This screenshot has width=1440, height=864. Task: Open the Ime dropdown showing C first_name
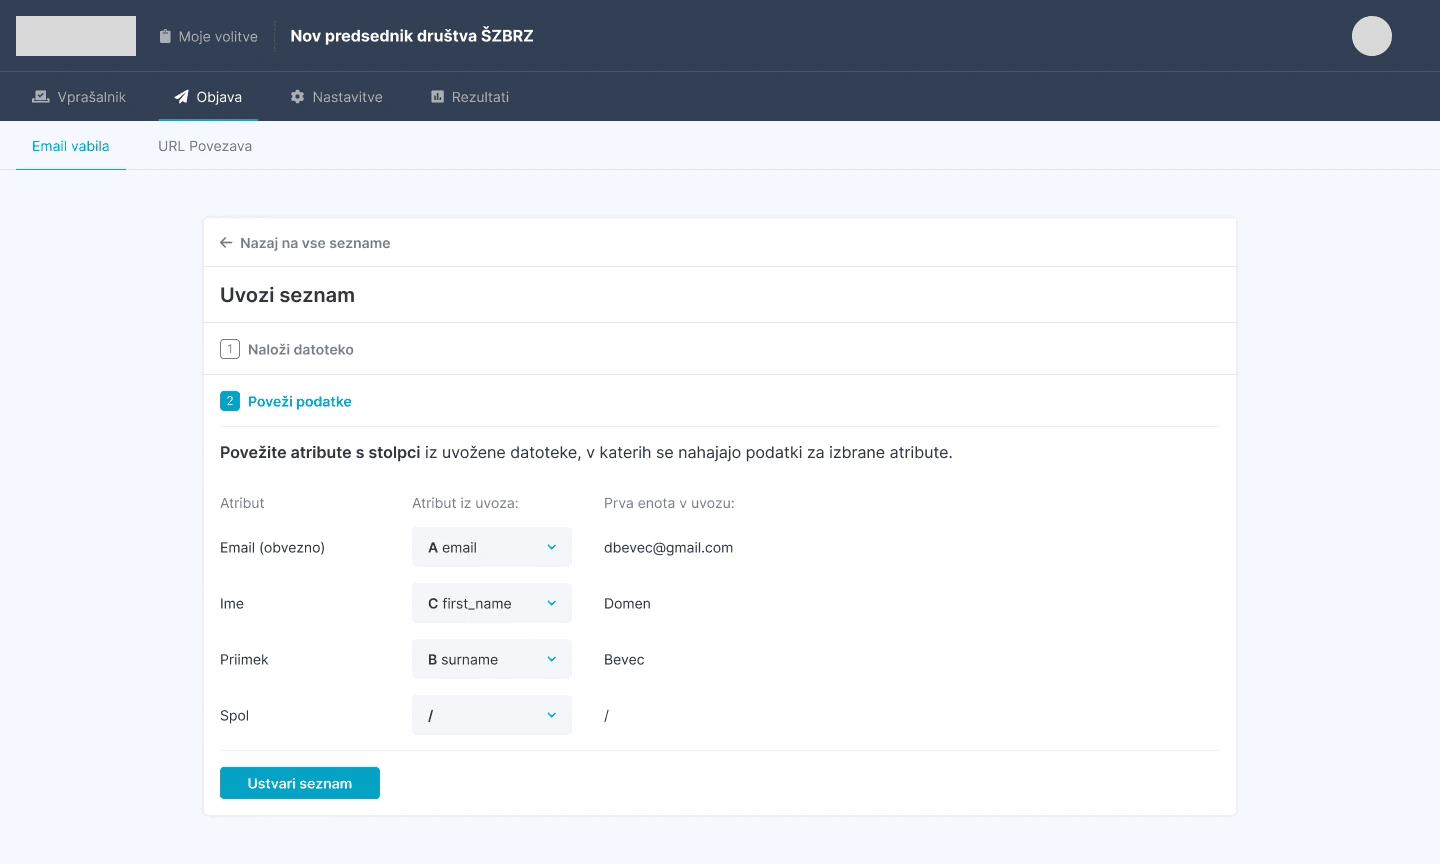(491, 603)
